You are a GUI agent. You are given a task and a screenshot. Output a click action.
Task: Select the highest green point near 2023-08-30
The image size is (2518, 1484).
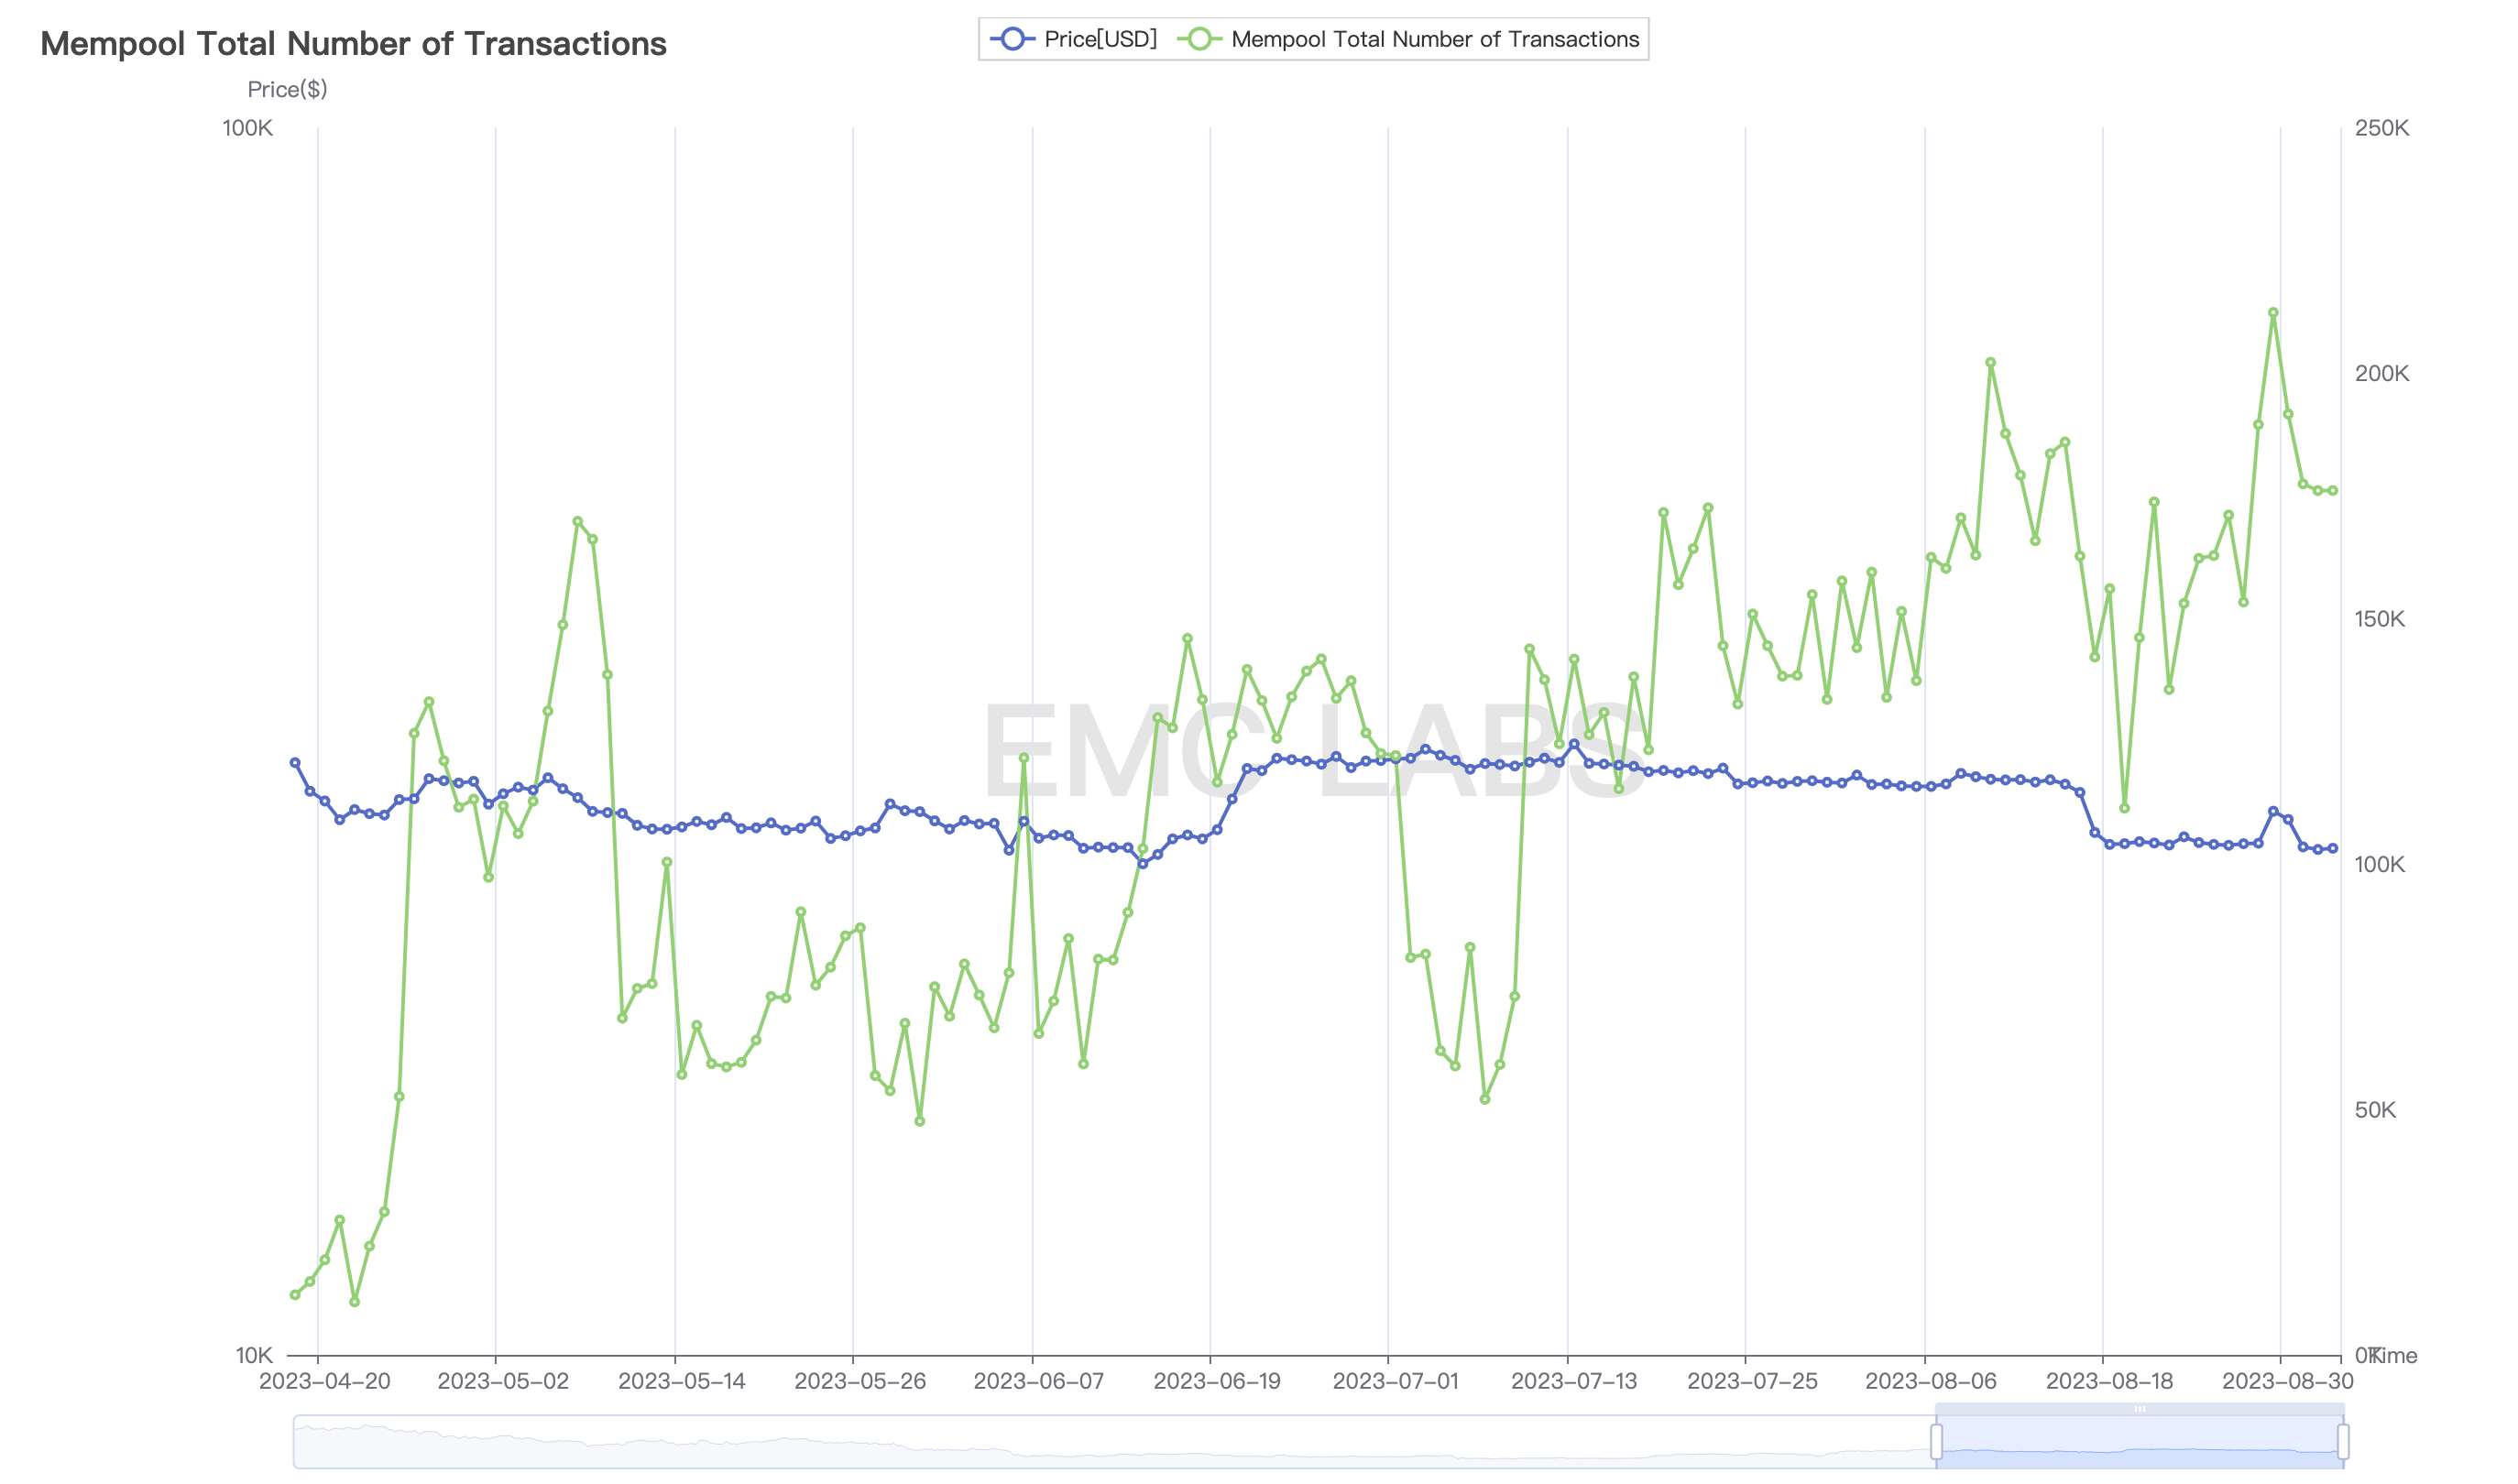[2273, 313]
